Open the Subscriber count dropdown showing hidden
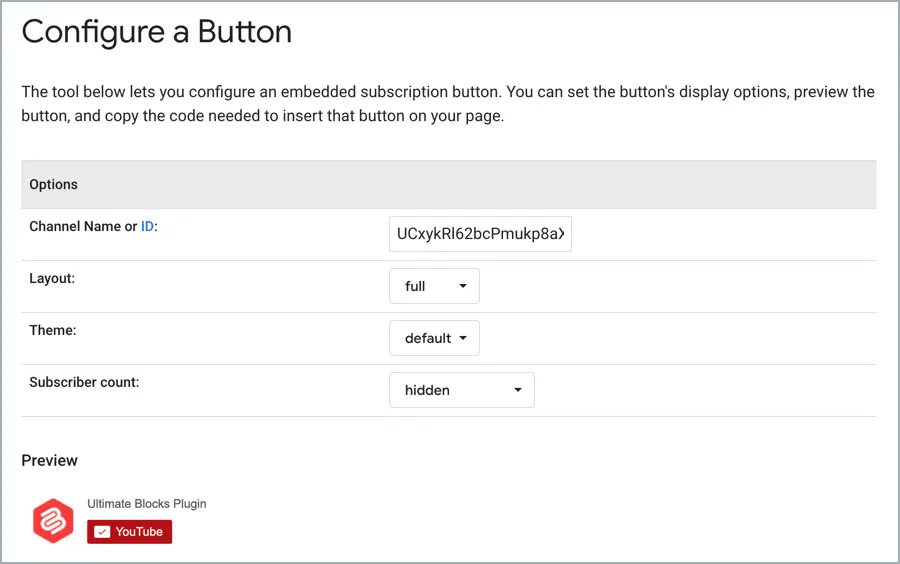Screen dimensions: 900x564 click(x=461, y=390)
